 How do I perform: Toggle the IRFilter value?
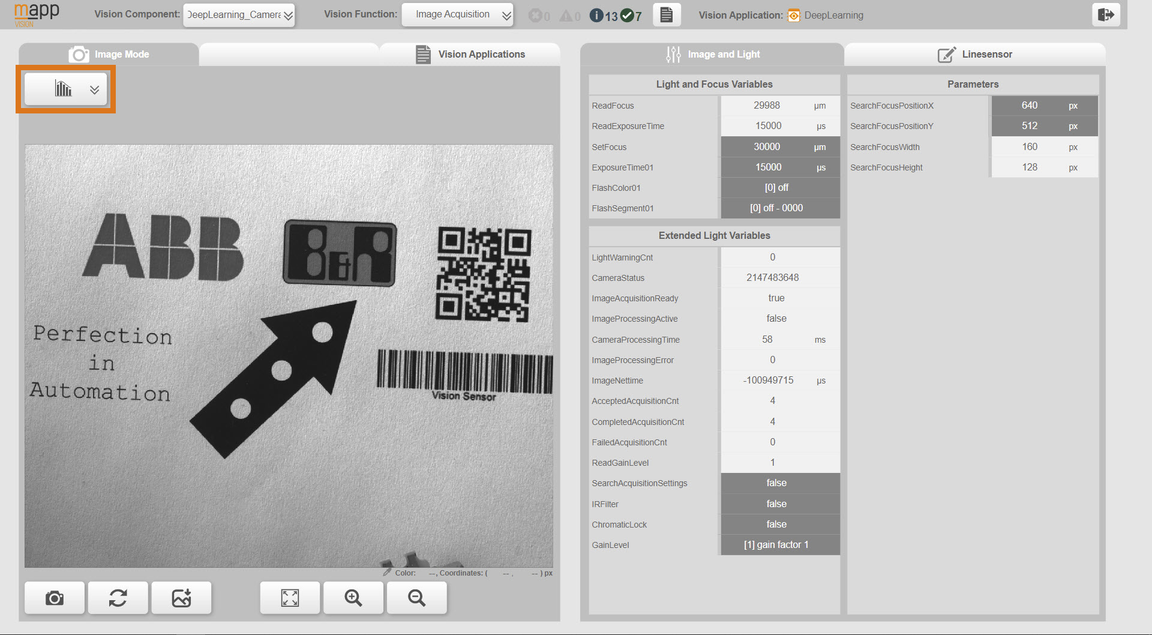[780, 504]
